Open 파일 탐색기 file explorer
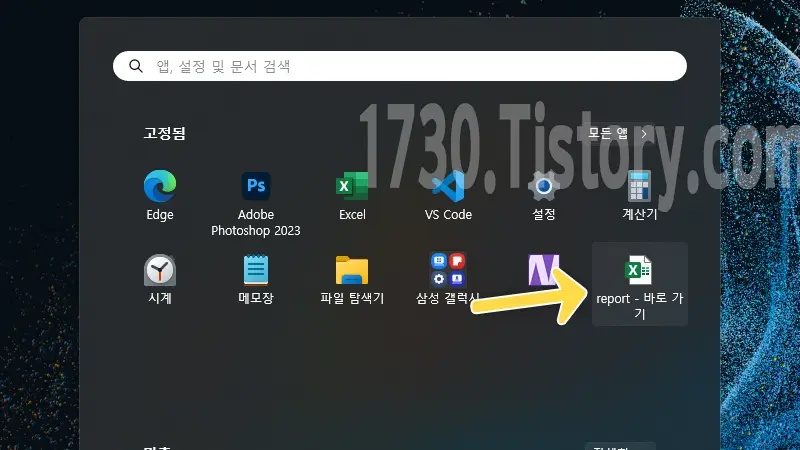This screenshot has width=800, height=450. (352, 280)
